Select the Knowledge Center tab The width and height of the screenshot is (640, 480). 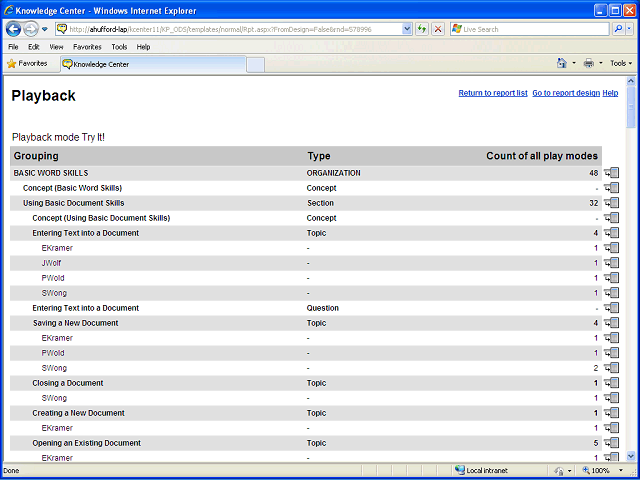point(153,64)
